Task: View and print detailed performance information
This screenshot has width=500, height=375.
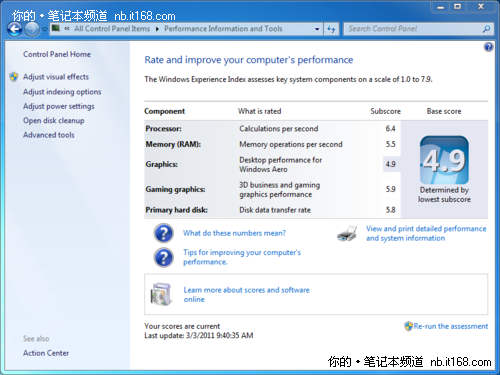Action: tap(426, 233)
